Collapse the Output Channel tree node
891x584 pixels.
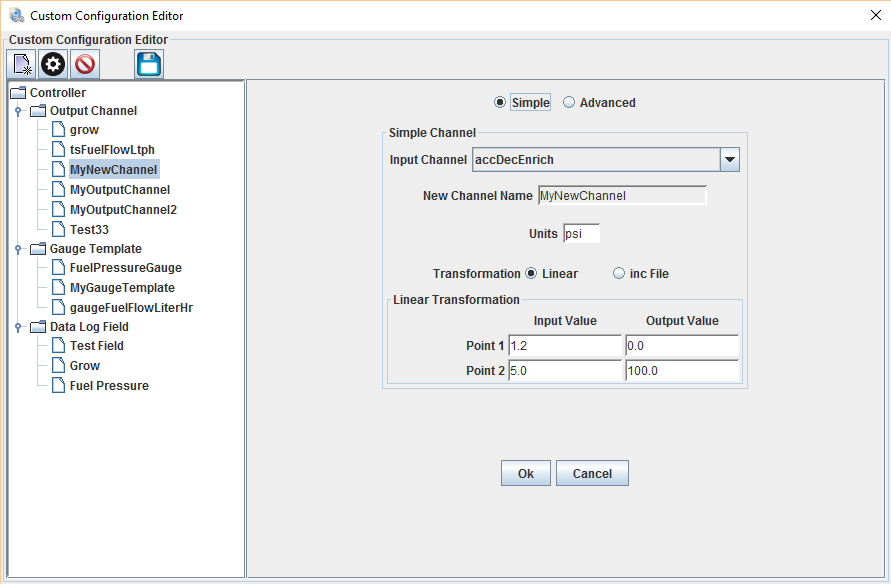coord(18,111)
